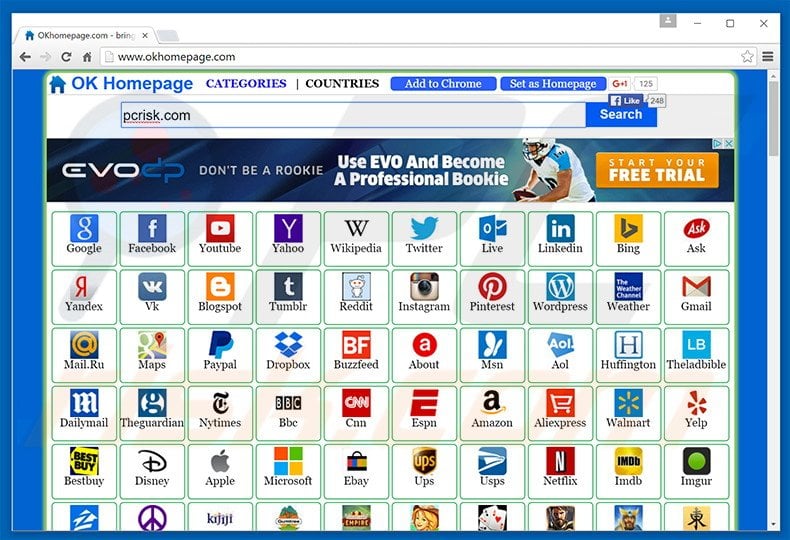Open the Bestbuy tile
Viewport: 790px width, 540px height.
84,471
